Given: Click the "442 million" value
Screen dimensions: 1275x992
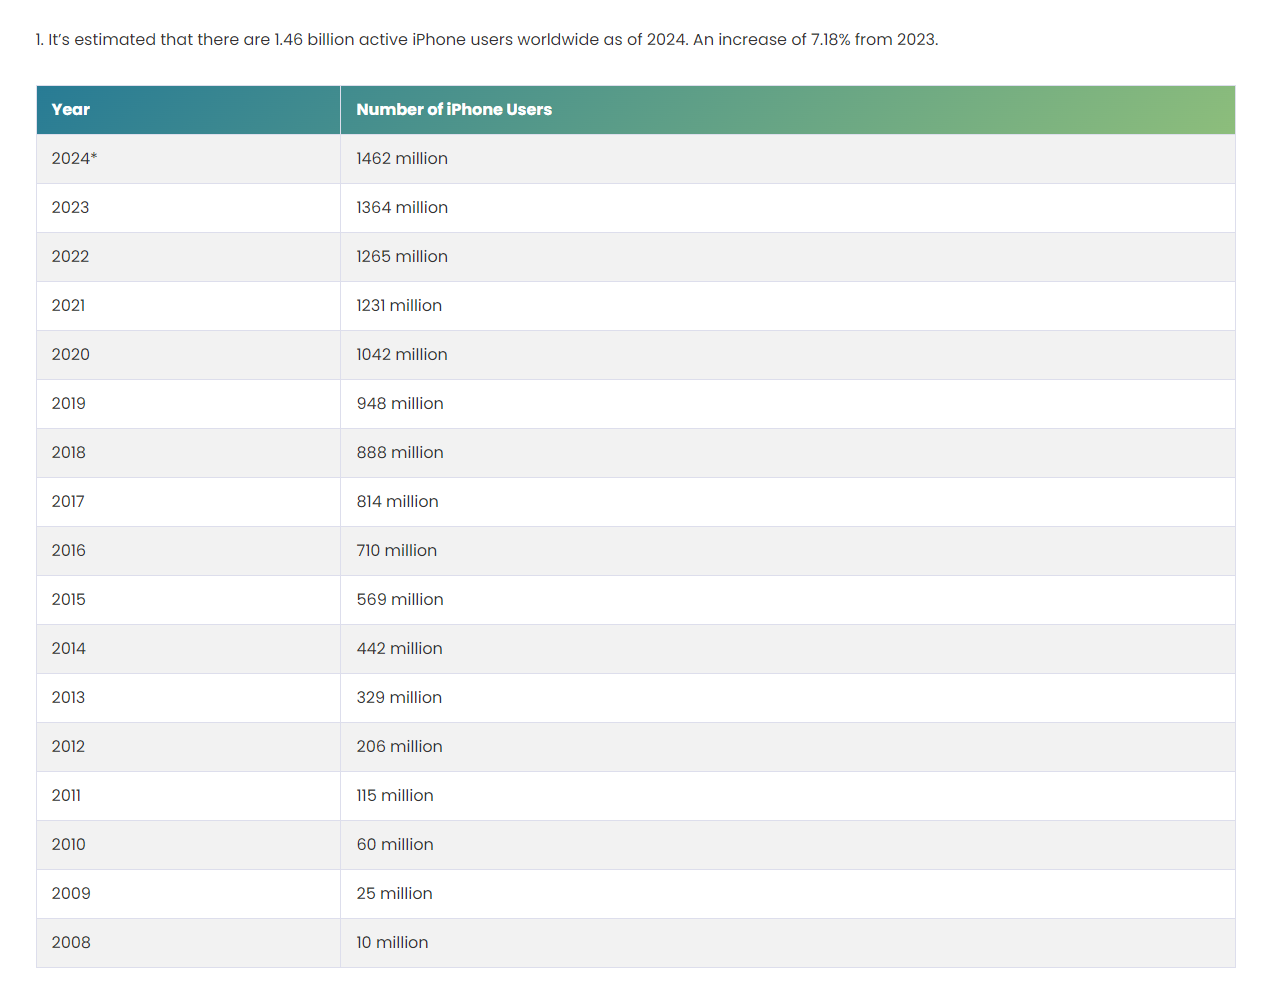Looking at the screenshot, I should coord(399,649).
